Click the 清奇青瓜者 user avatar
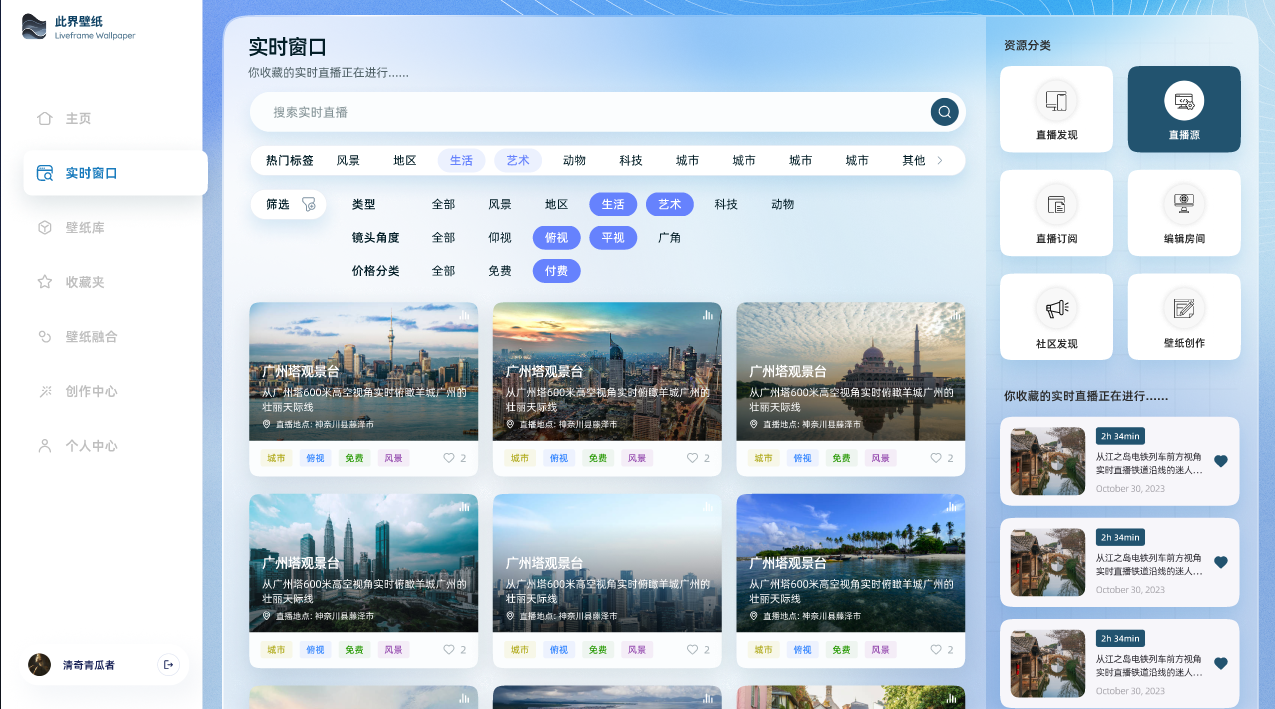1275x709 pixels. tap(40, 664)
